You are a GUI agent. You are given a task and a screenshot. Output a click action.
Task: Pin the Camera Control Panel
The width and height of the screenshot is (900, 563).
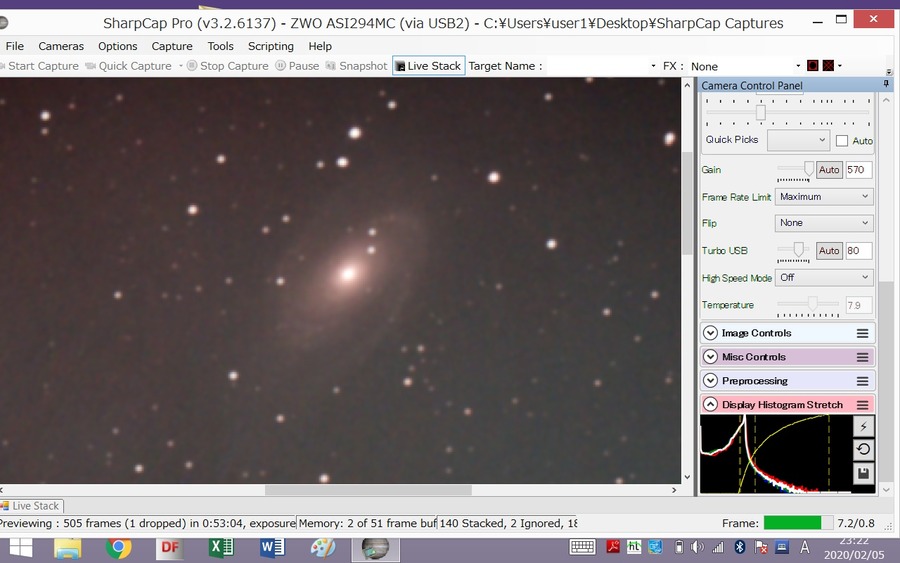tap(886, 84)
